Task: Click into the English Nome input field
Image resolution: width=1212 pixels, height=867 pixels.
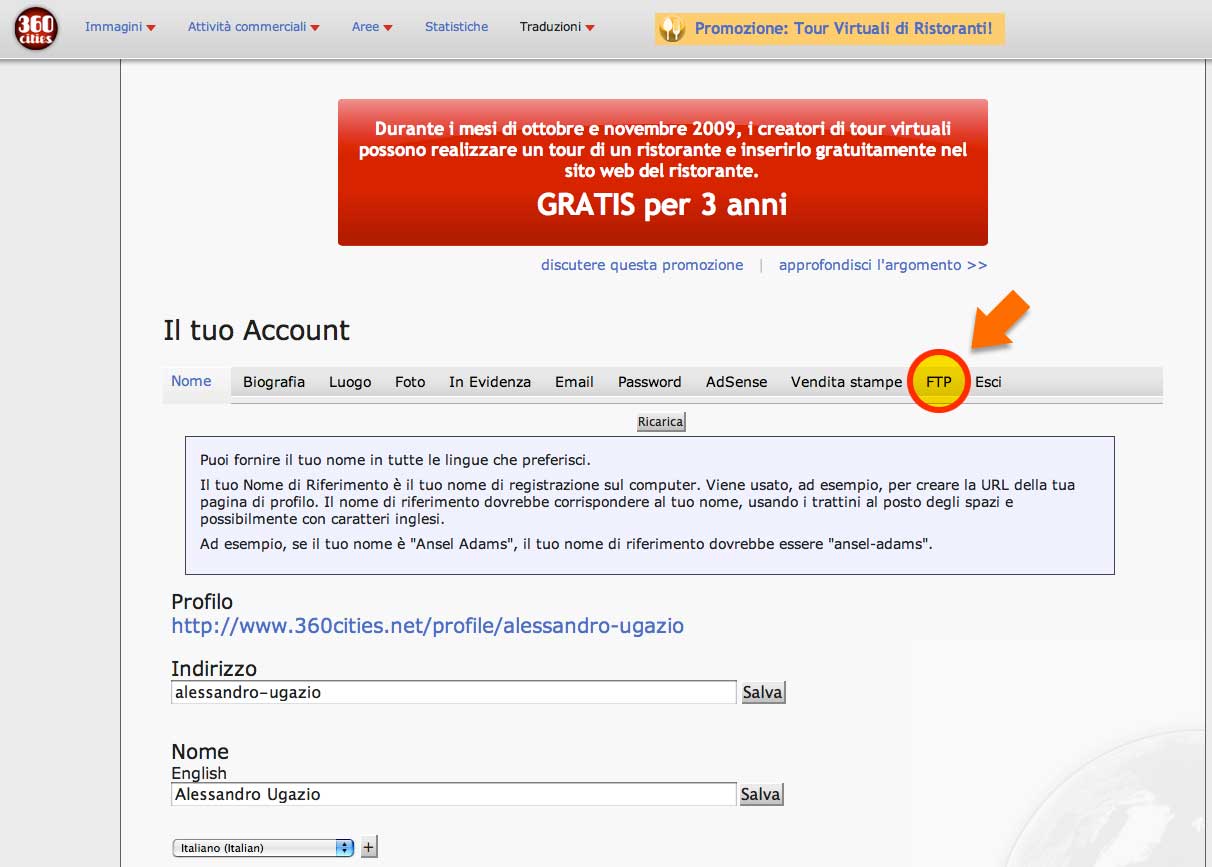Action: pyautogui.click(x=454, y=794)
